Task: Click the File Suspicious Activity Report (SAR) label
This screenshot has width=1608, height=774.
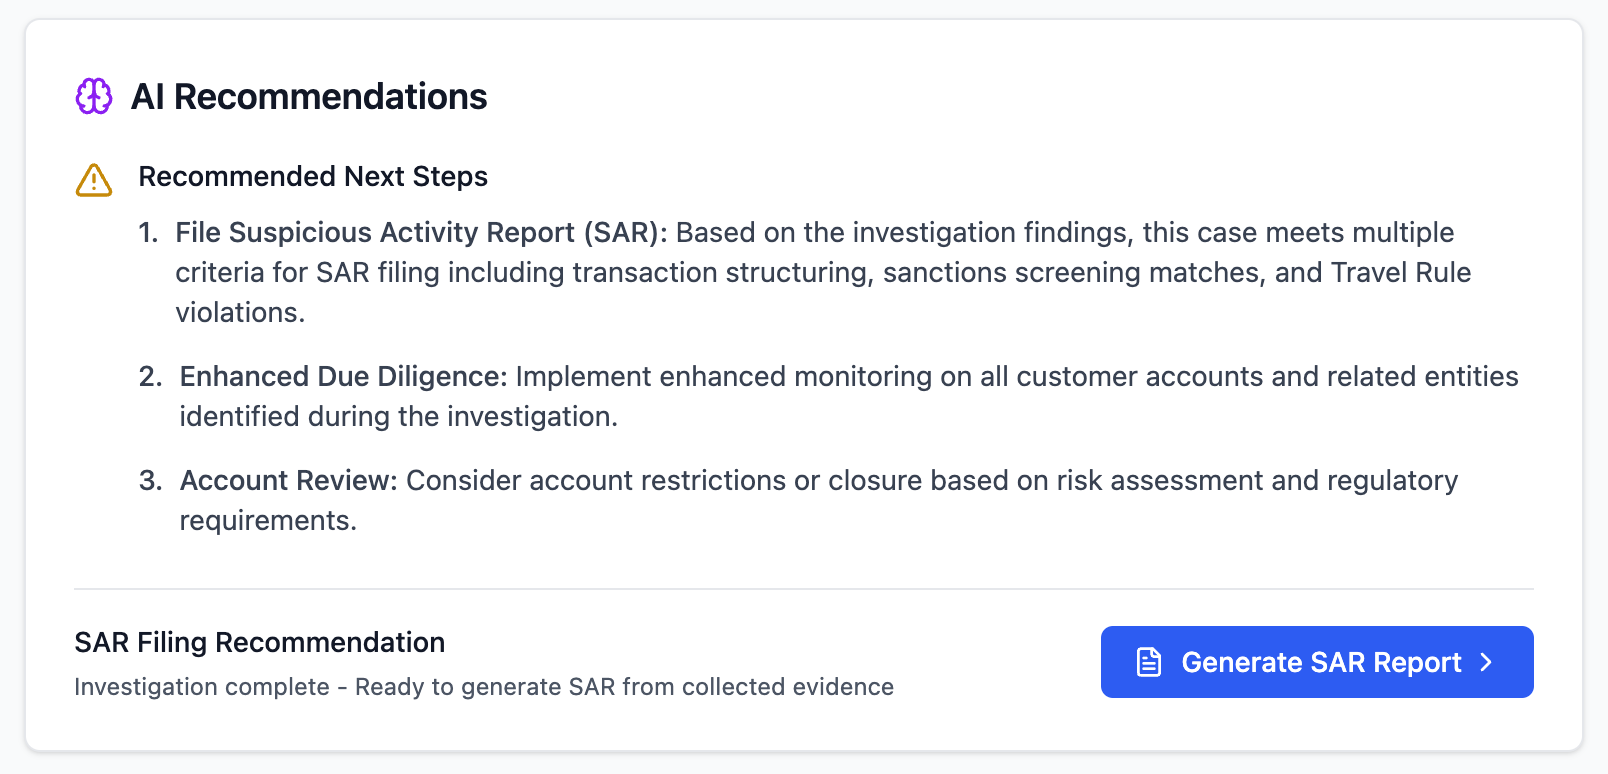Action: point(421,233)
